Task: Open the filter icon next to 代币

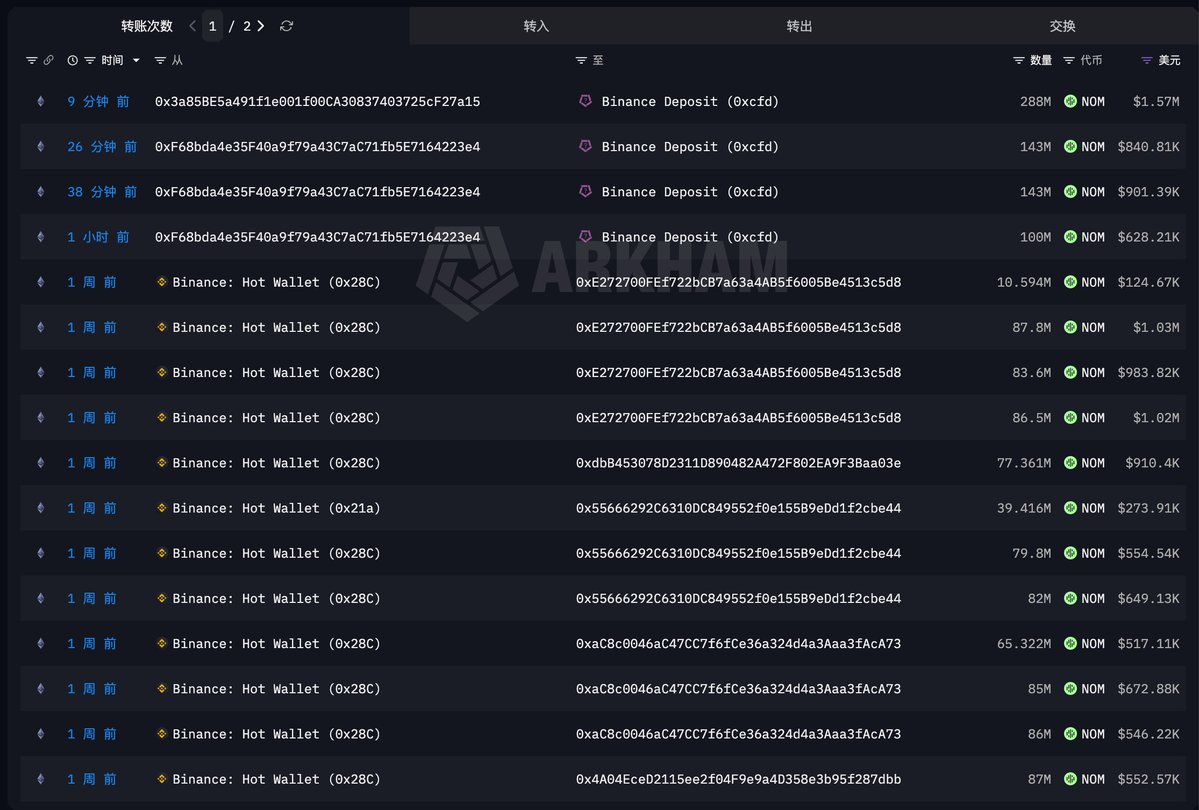Action: click(x=1069, y=60)
